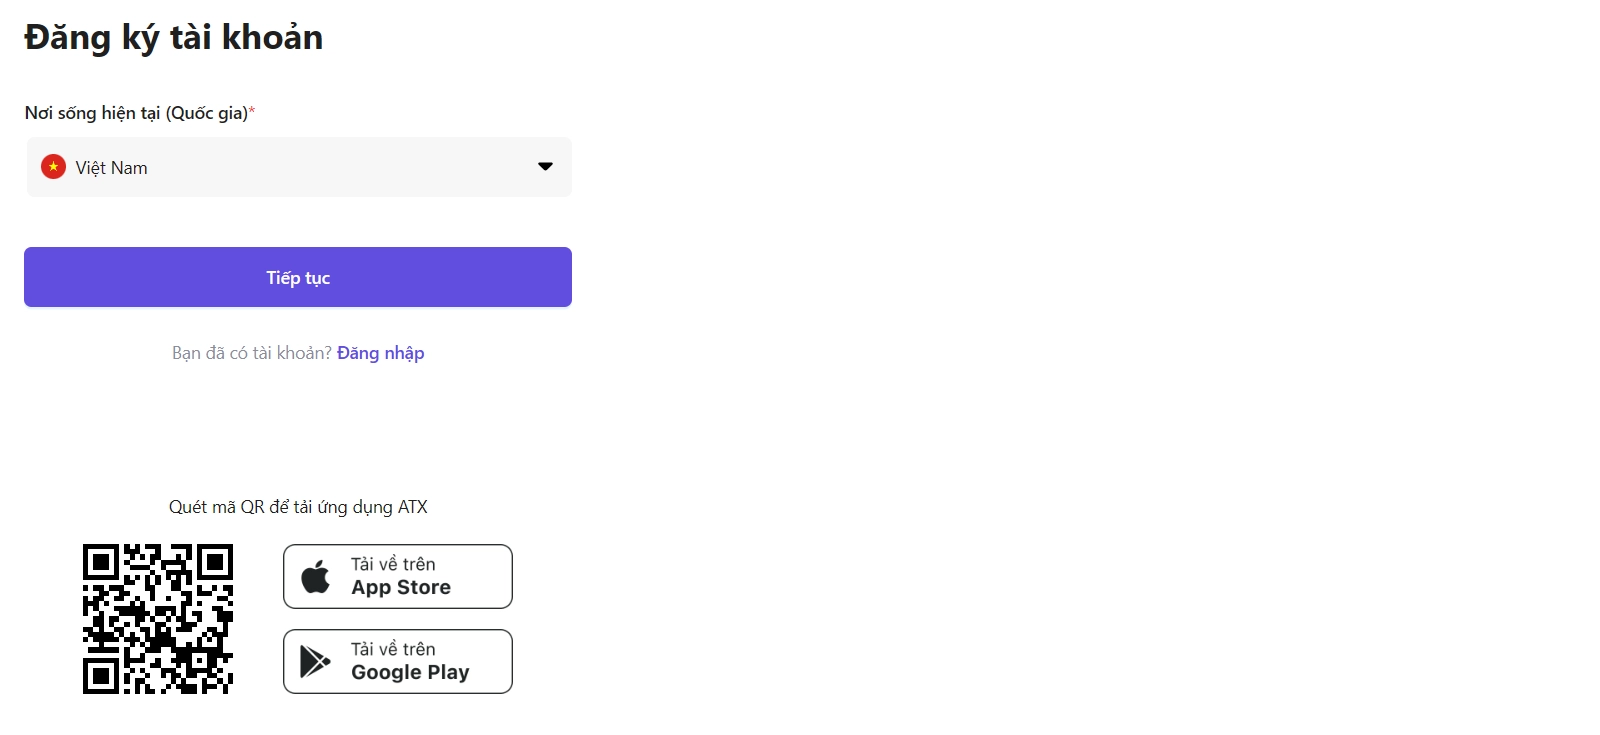Click the Quét mã QR caption text
Screen dimensions: 1600x735
coord(298,507)
